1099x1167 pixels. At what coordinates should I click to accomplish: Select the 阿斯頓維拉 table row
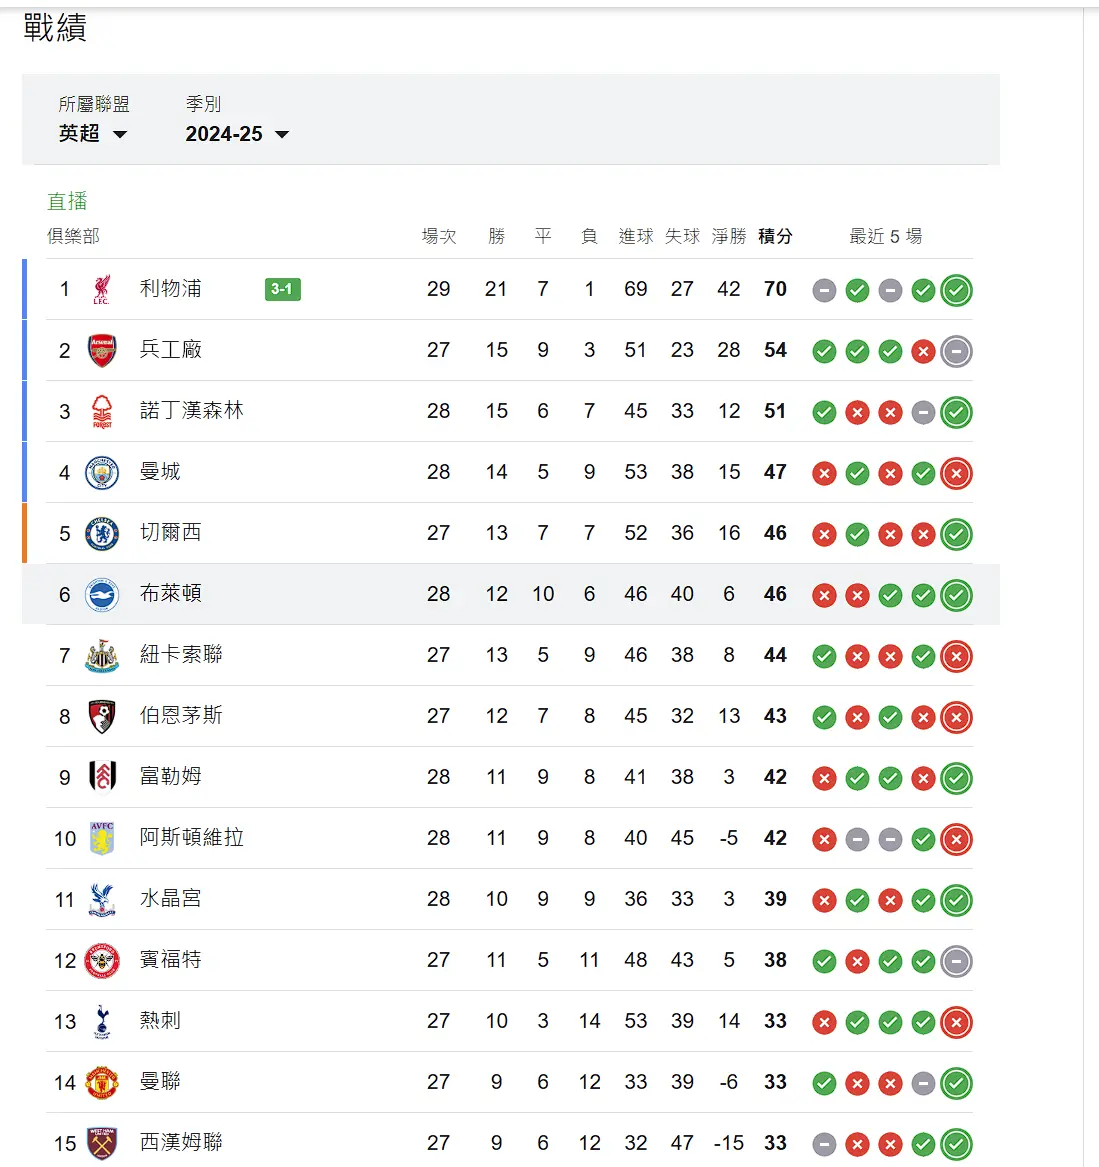[x=510, y=838]
